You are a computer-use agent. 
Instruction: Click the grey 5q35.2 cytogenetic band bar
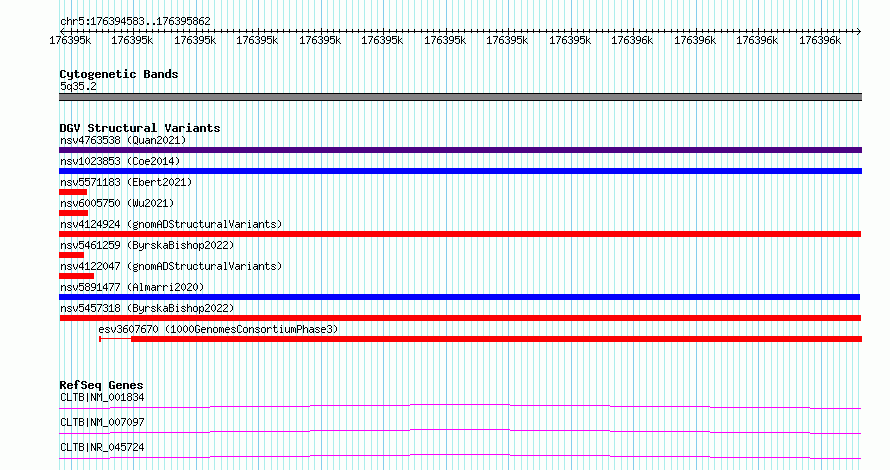(460, 97)
